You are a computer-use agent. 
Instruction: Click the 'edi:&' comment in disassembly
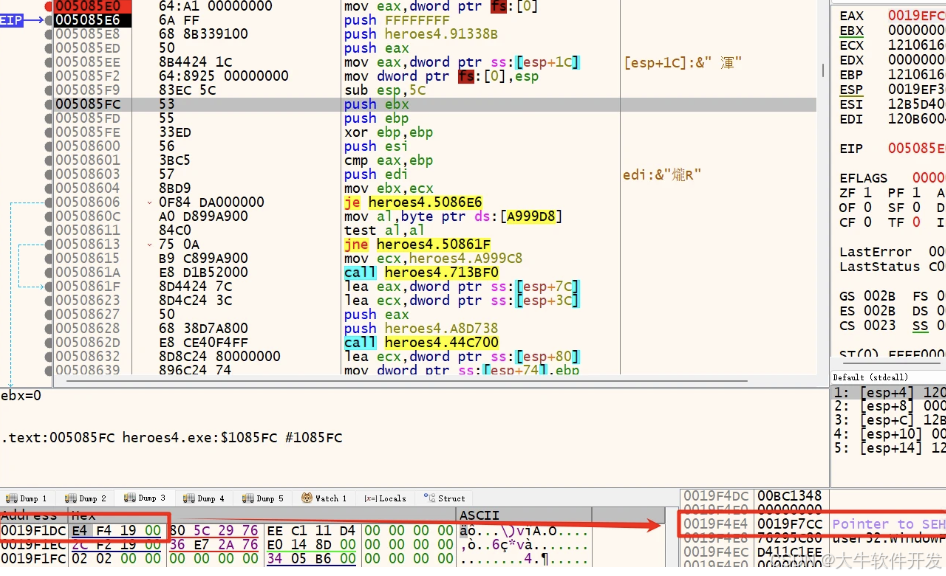(661, 175)
